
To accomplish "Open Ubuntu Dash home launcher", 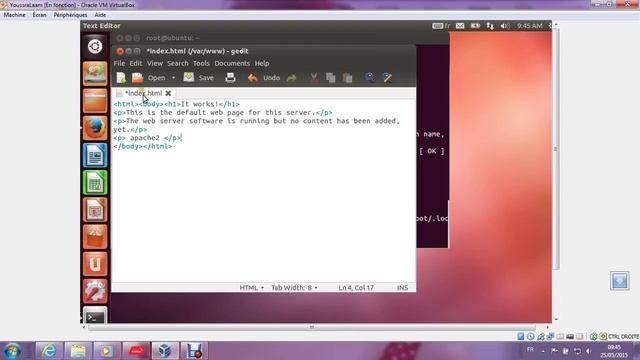I will [x=95, y=46].
